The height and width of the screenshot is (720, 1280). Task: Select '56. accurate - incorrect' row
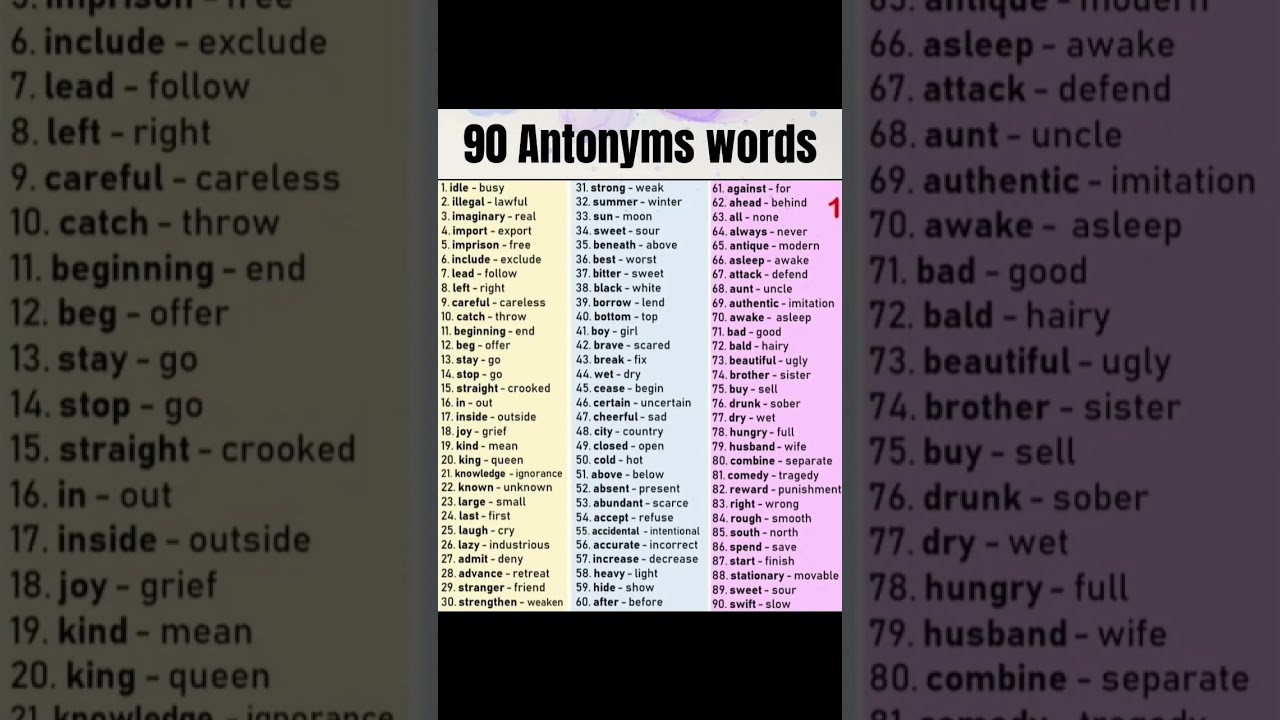tap(636, 545)
